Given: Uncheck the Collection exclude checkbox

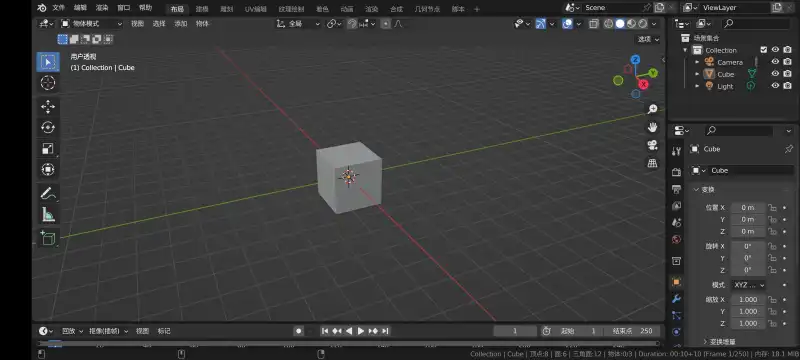Looking at the screenshot, I should pos(763,49).
